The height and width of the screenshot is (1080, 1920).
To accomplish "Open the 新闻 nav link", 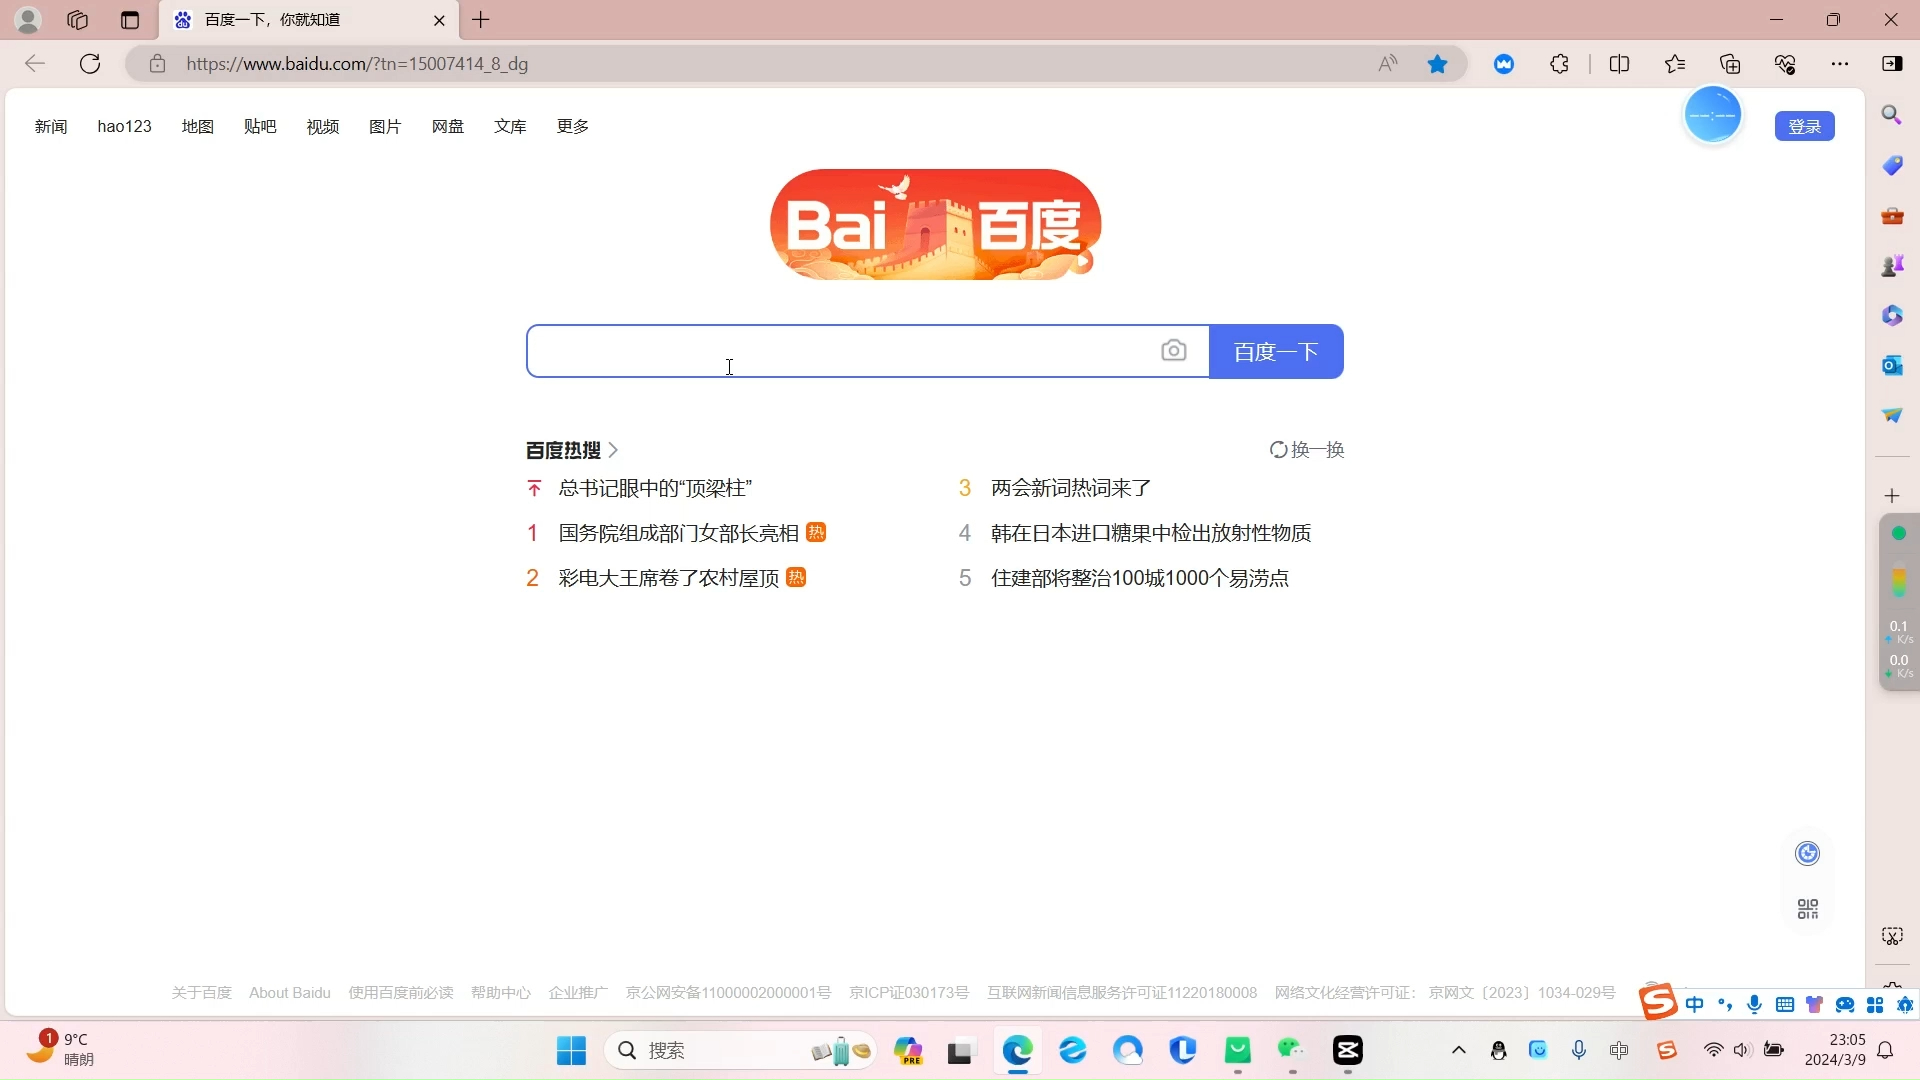I will (51, 126).
